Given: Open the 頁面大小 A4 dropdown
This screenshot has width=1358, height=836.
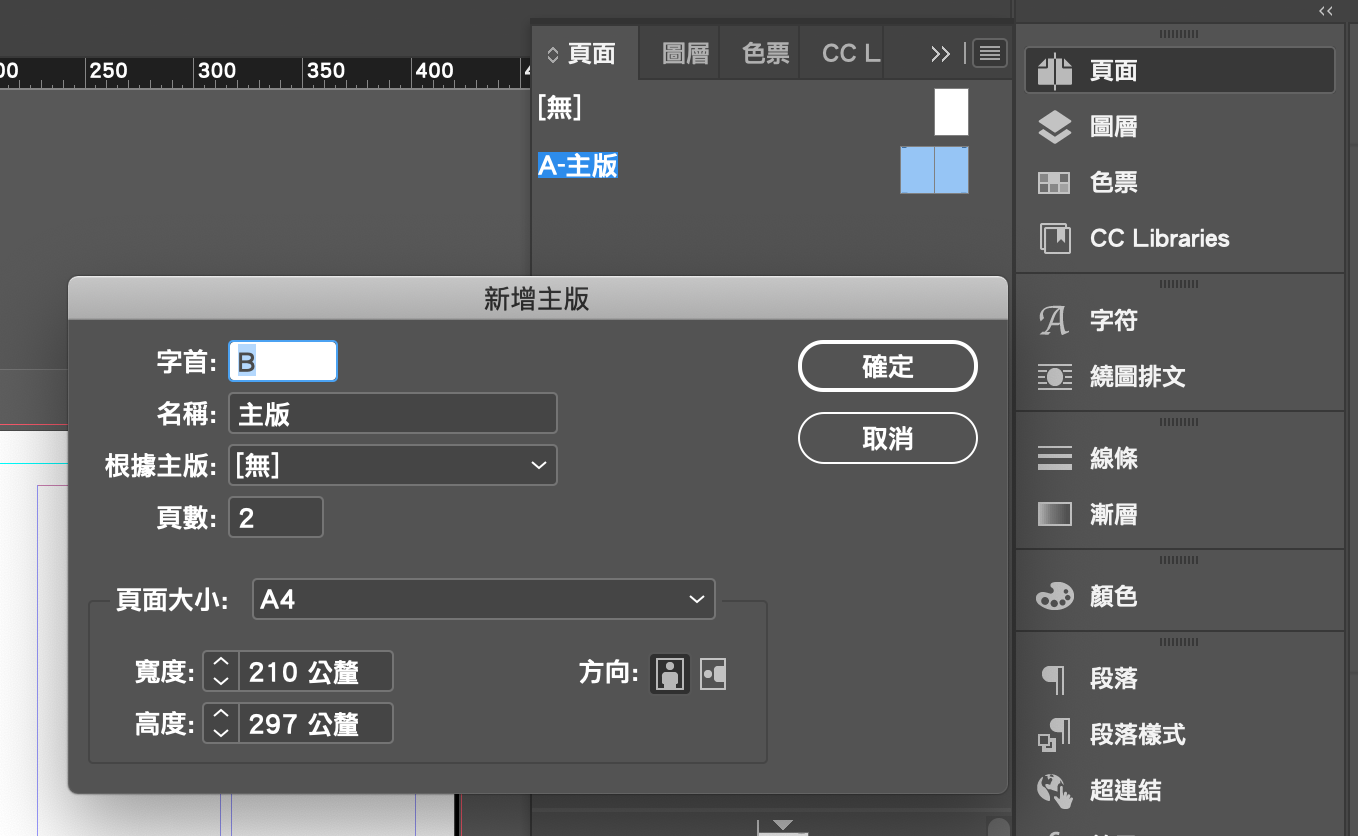Looking at the screenshot, I should tap(483, 599).
